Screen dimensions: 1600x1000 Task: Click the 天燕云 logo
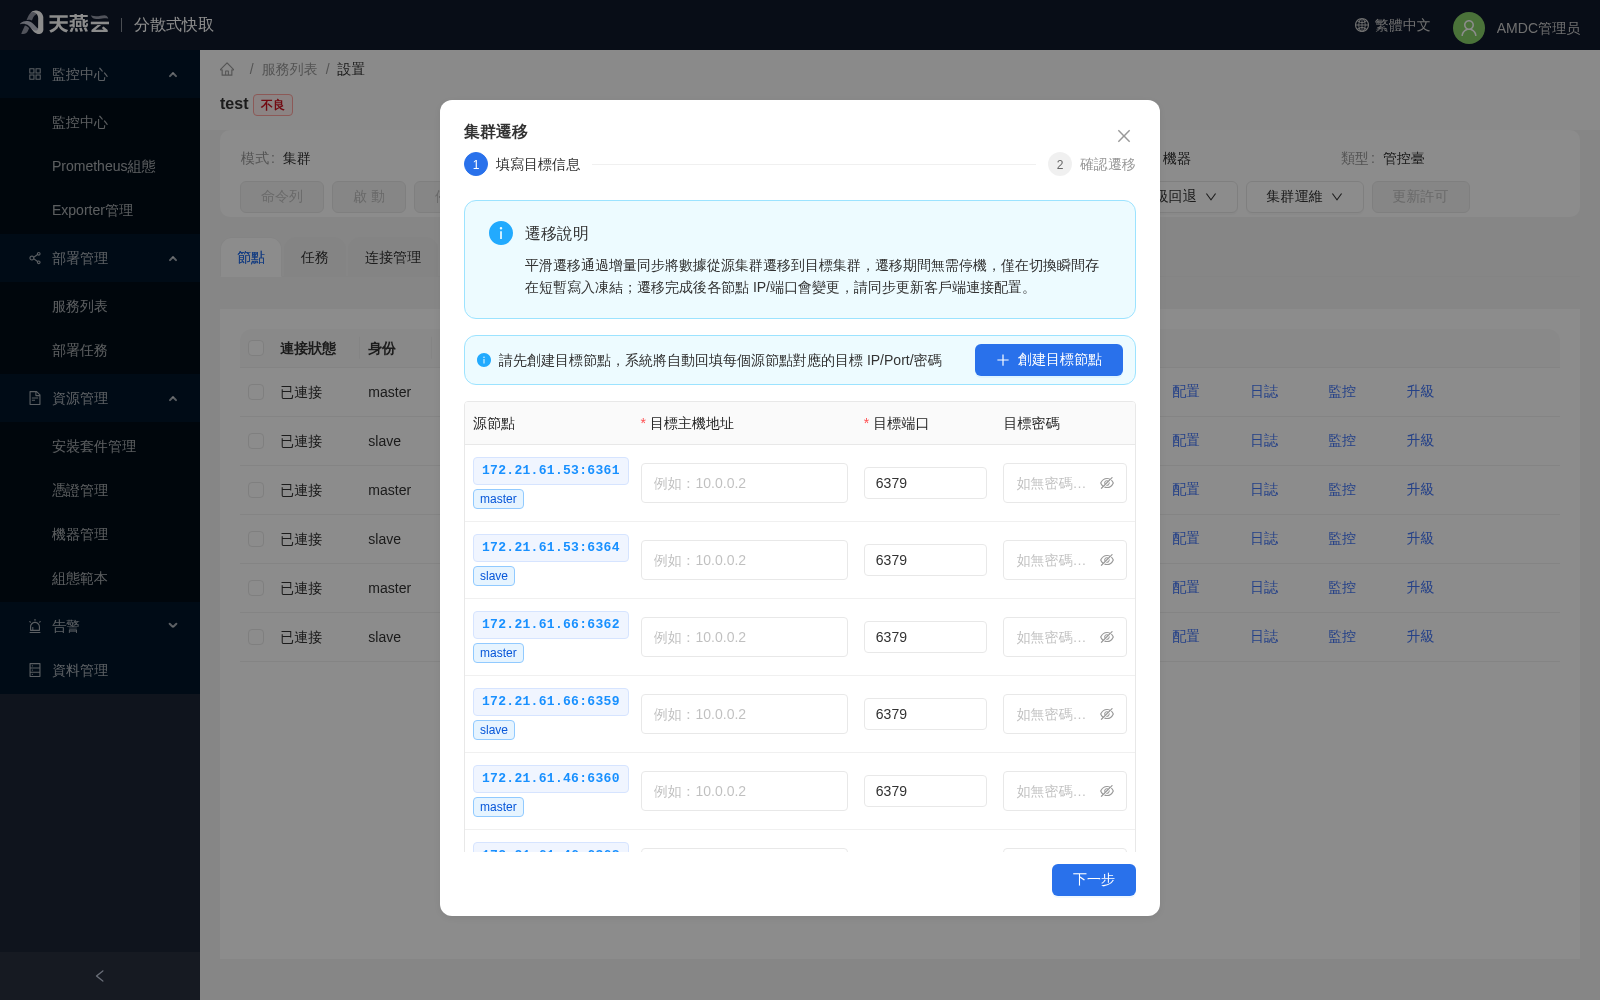coord(65,23)
